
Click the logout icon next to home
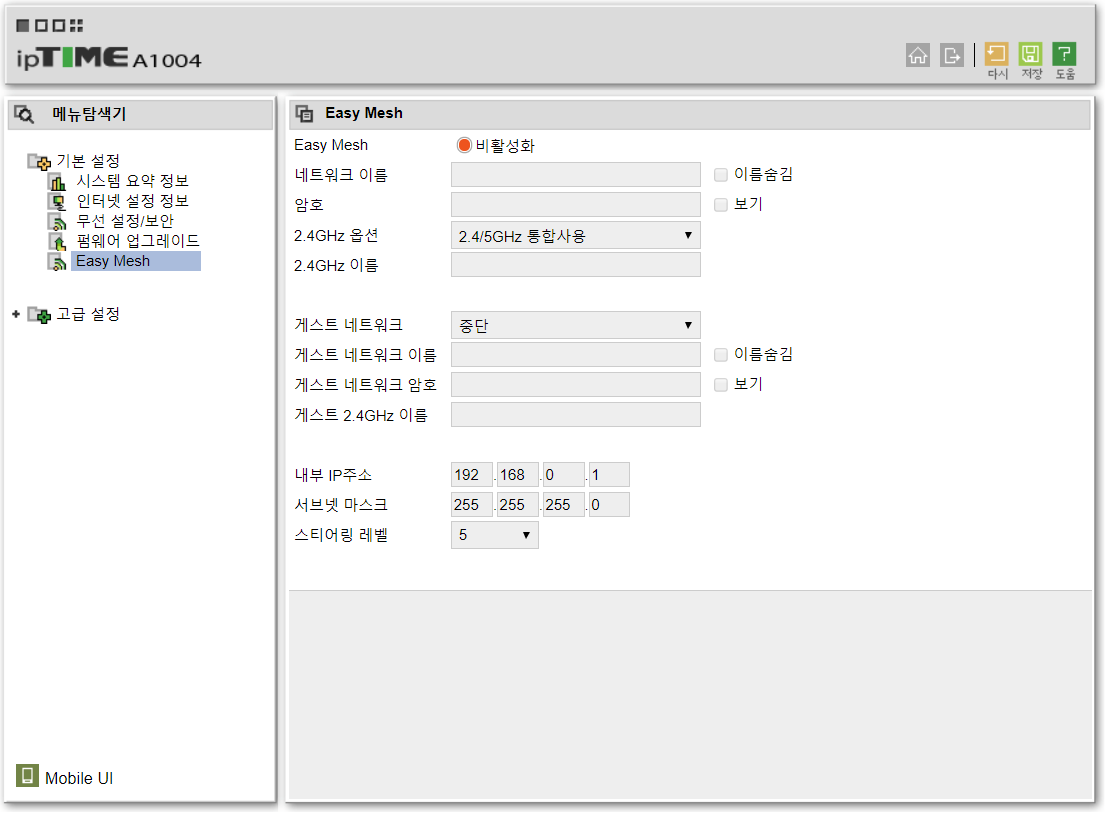(x=952, y=55)
